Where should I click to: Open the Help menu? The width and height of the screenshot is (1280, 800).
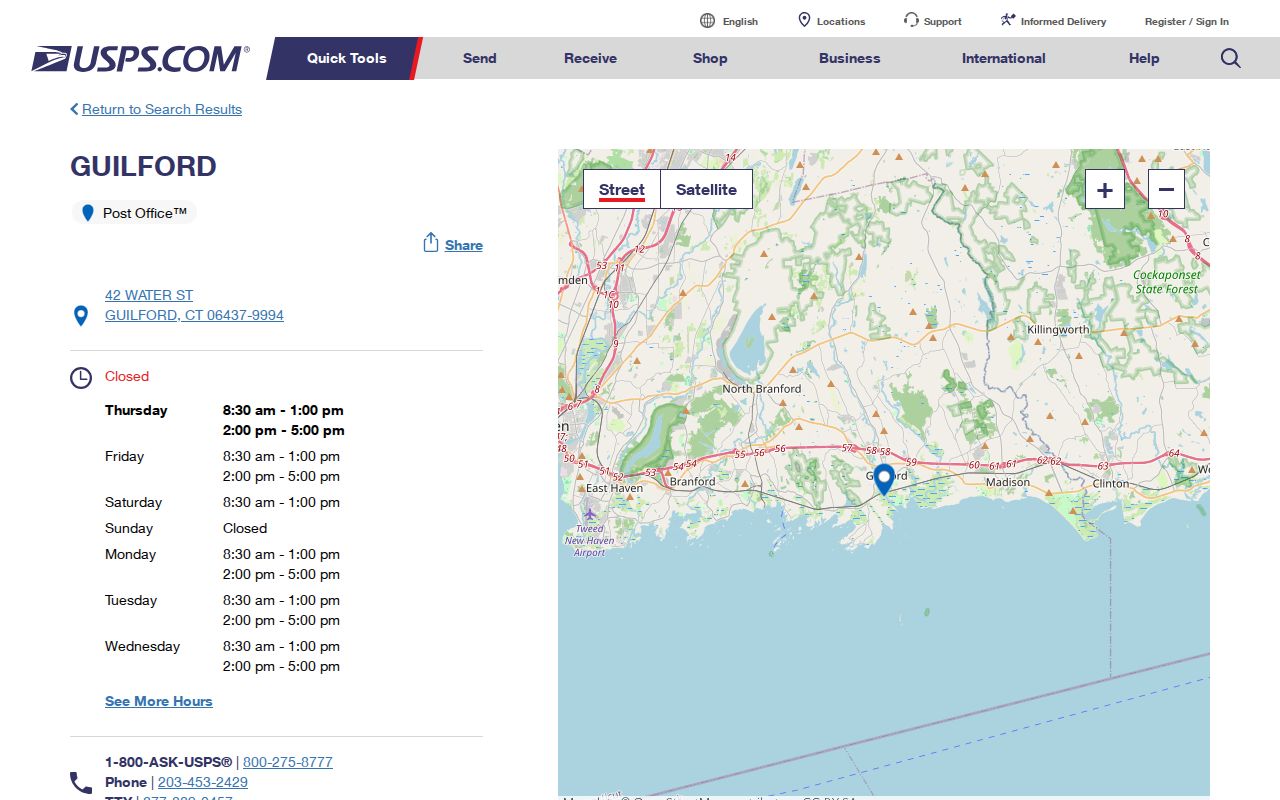1144,58
